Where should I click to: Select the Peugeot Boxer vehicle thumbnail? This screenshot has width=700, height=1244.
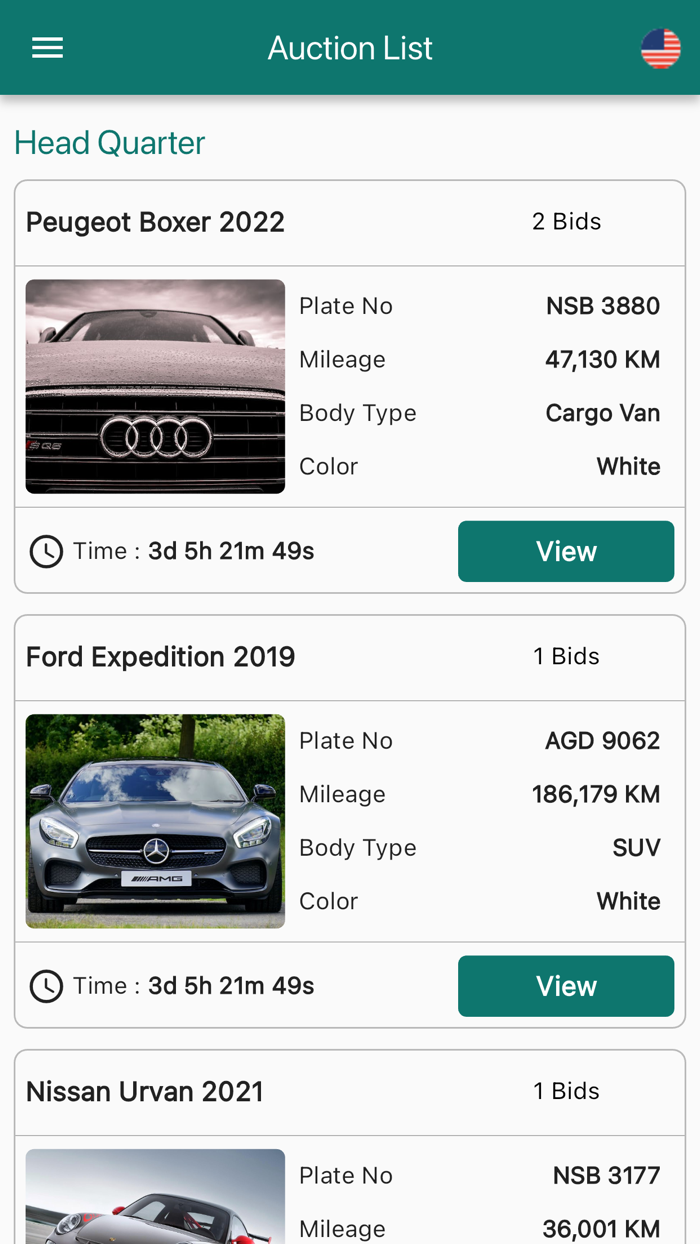(x=155, y=386)
